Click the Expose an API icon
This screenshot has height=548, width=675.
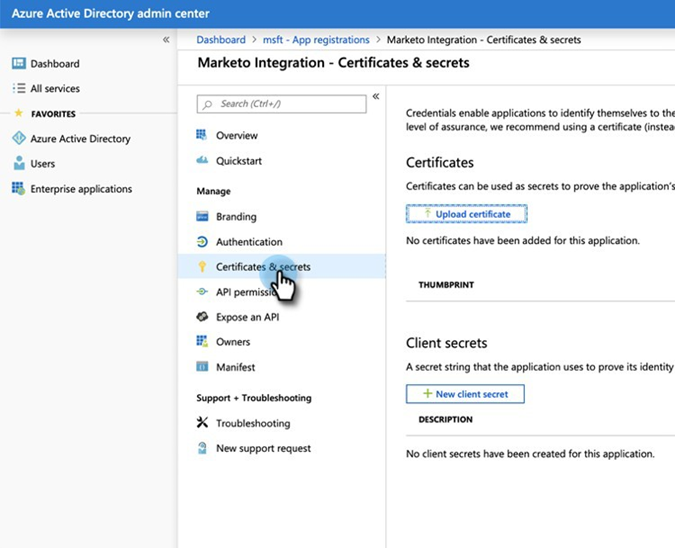[202, 317]
